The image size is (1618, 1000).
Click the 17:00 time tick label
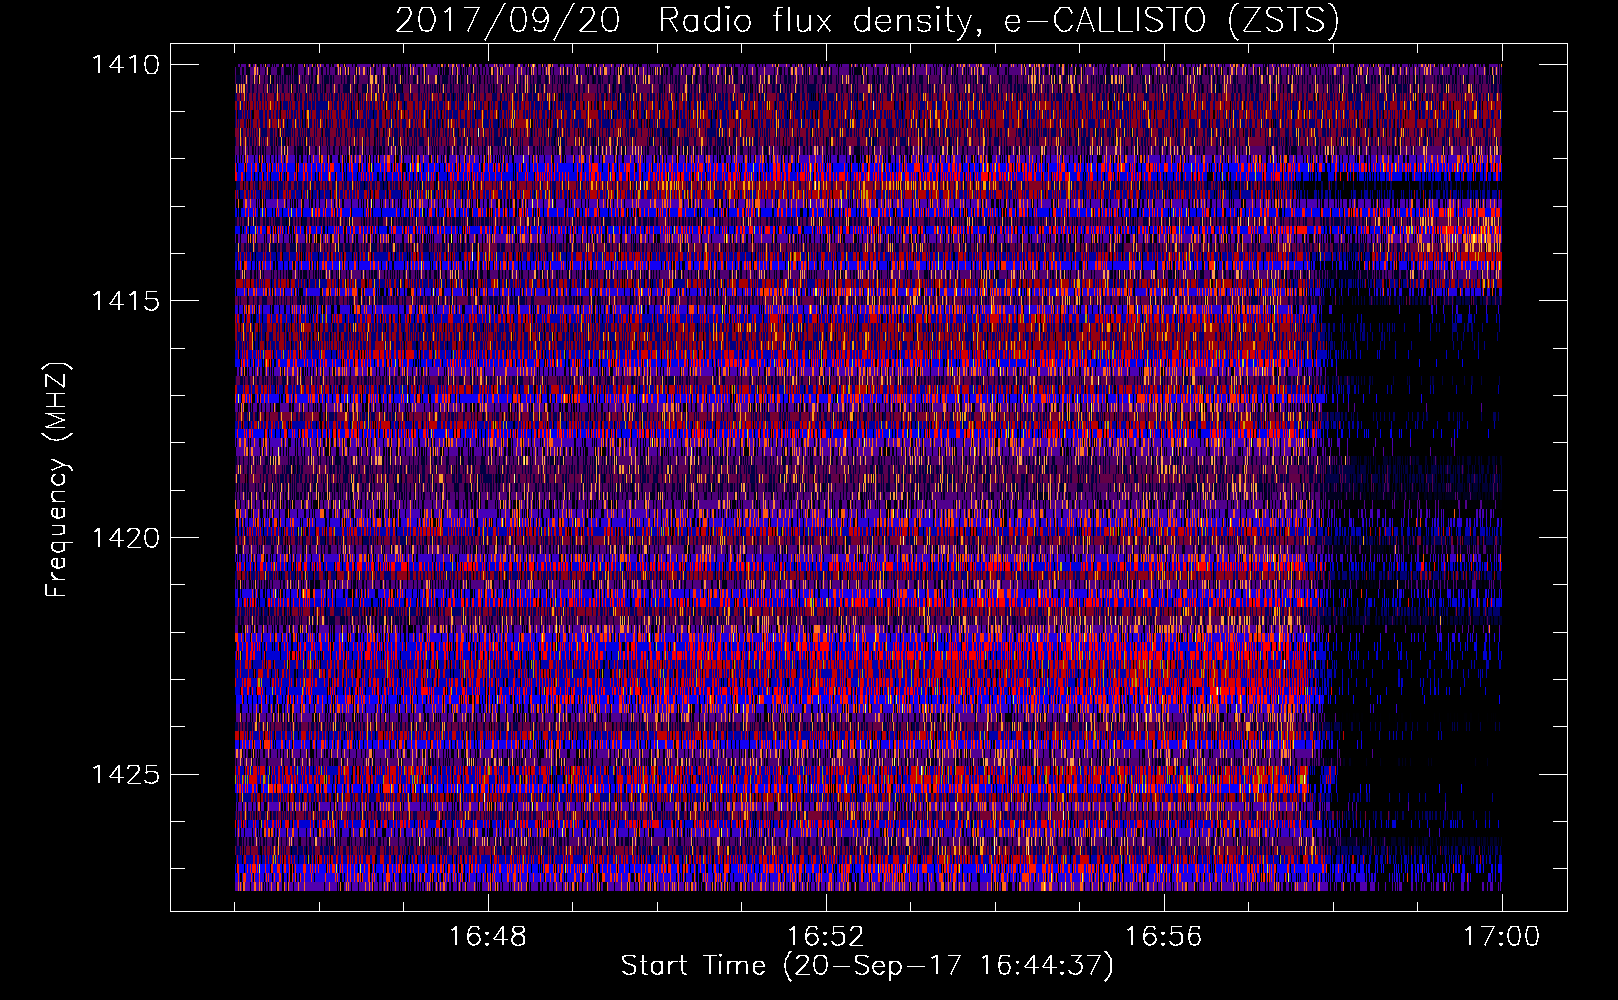point(1502,937)
